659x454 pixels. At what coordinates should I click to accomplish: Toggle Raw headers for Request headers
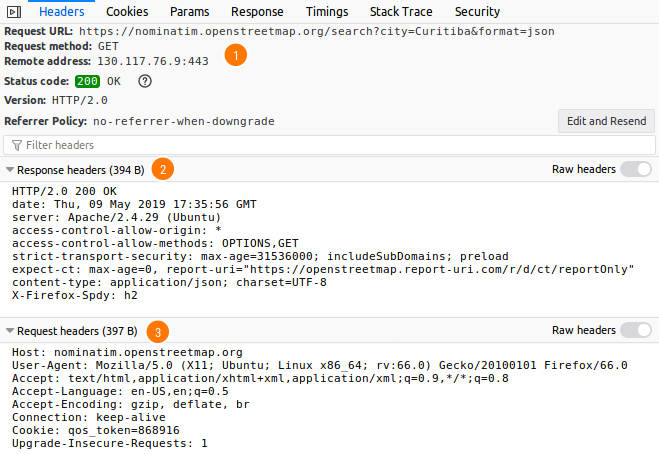pyautogui.click(x=636, y=330)
